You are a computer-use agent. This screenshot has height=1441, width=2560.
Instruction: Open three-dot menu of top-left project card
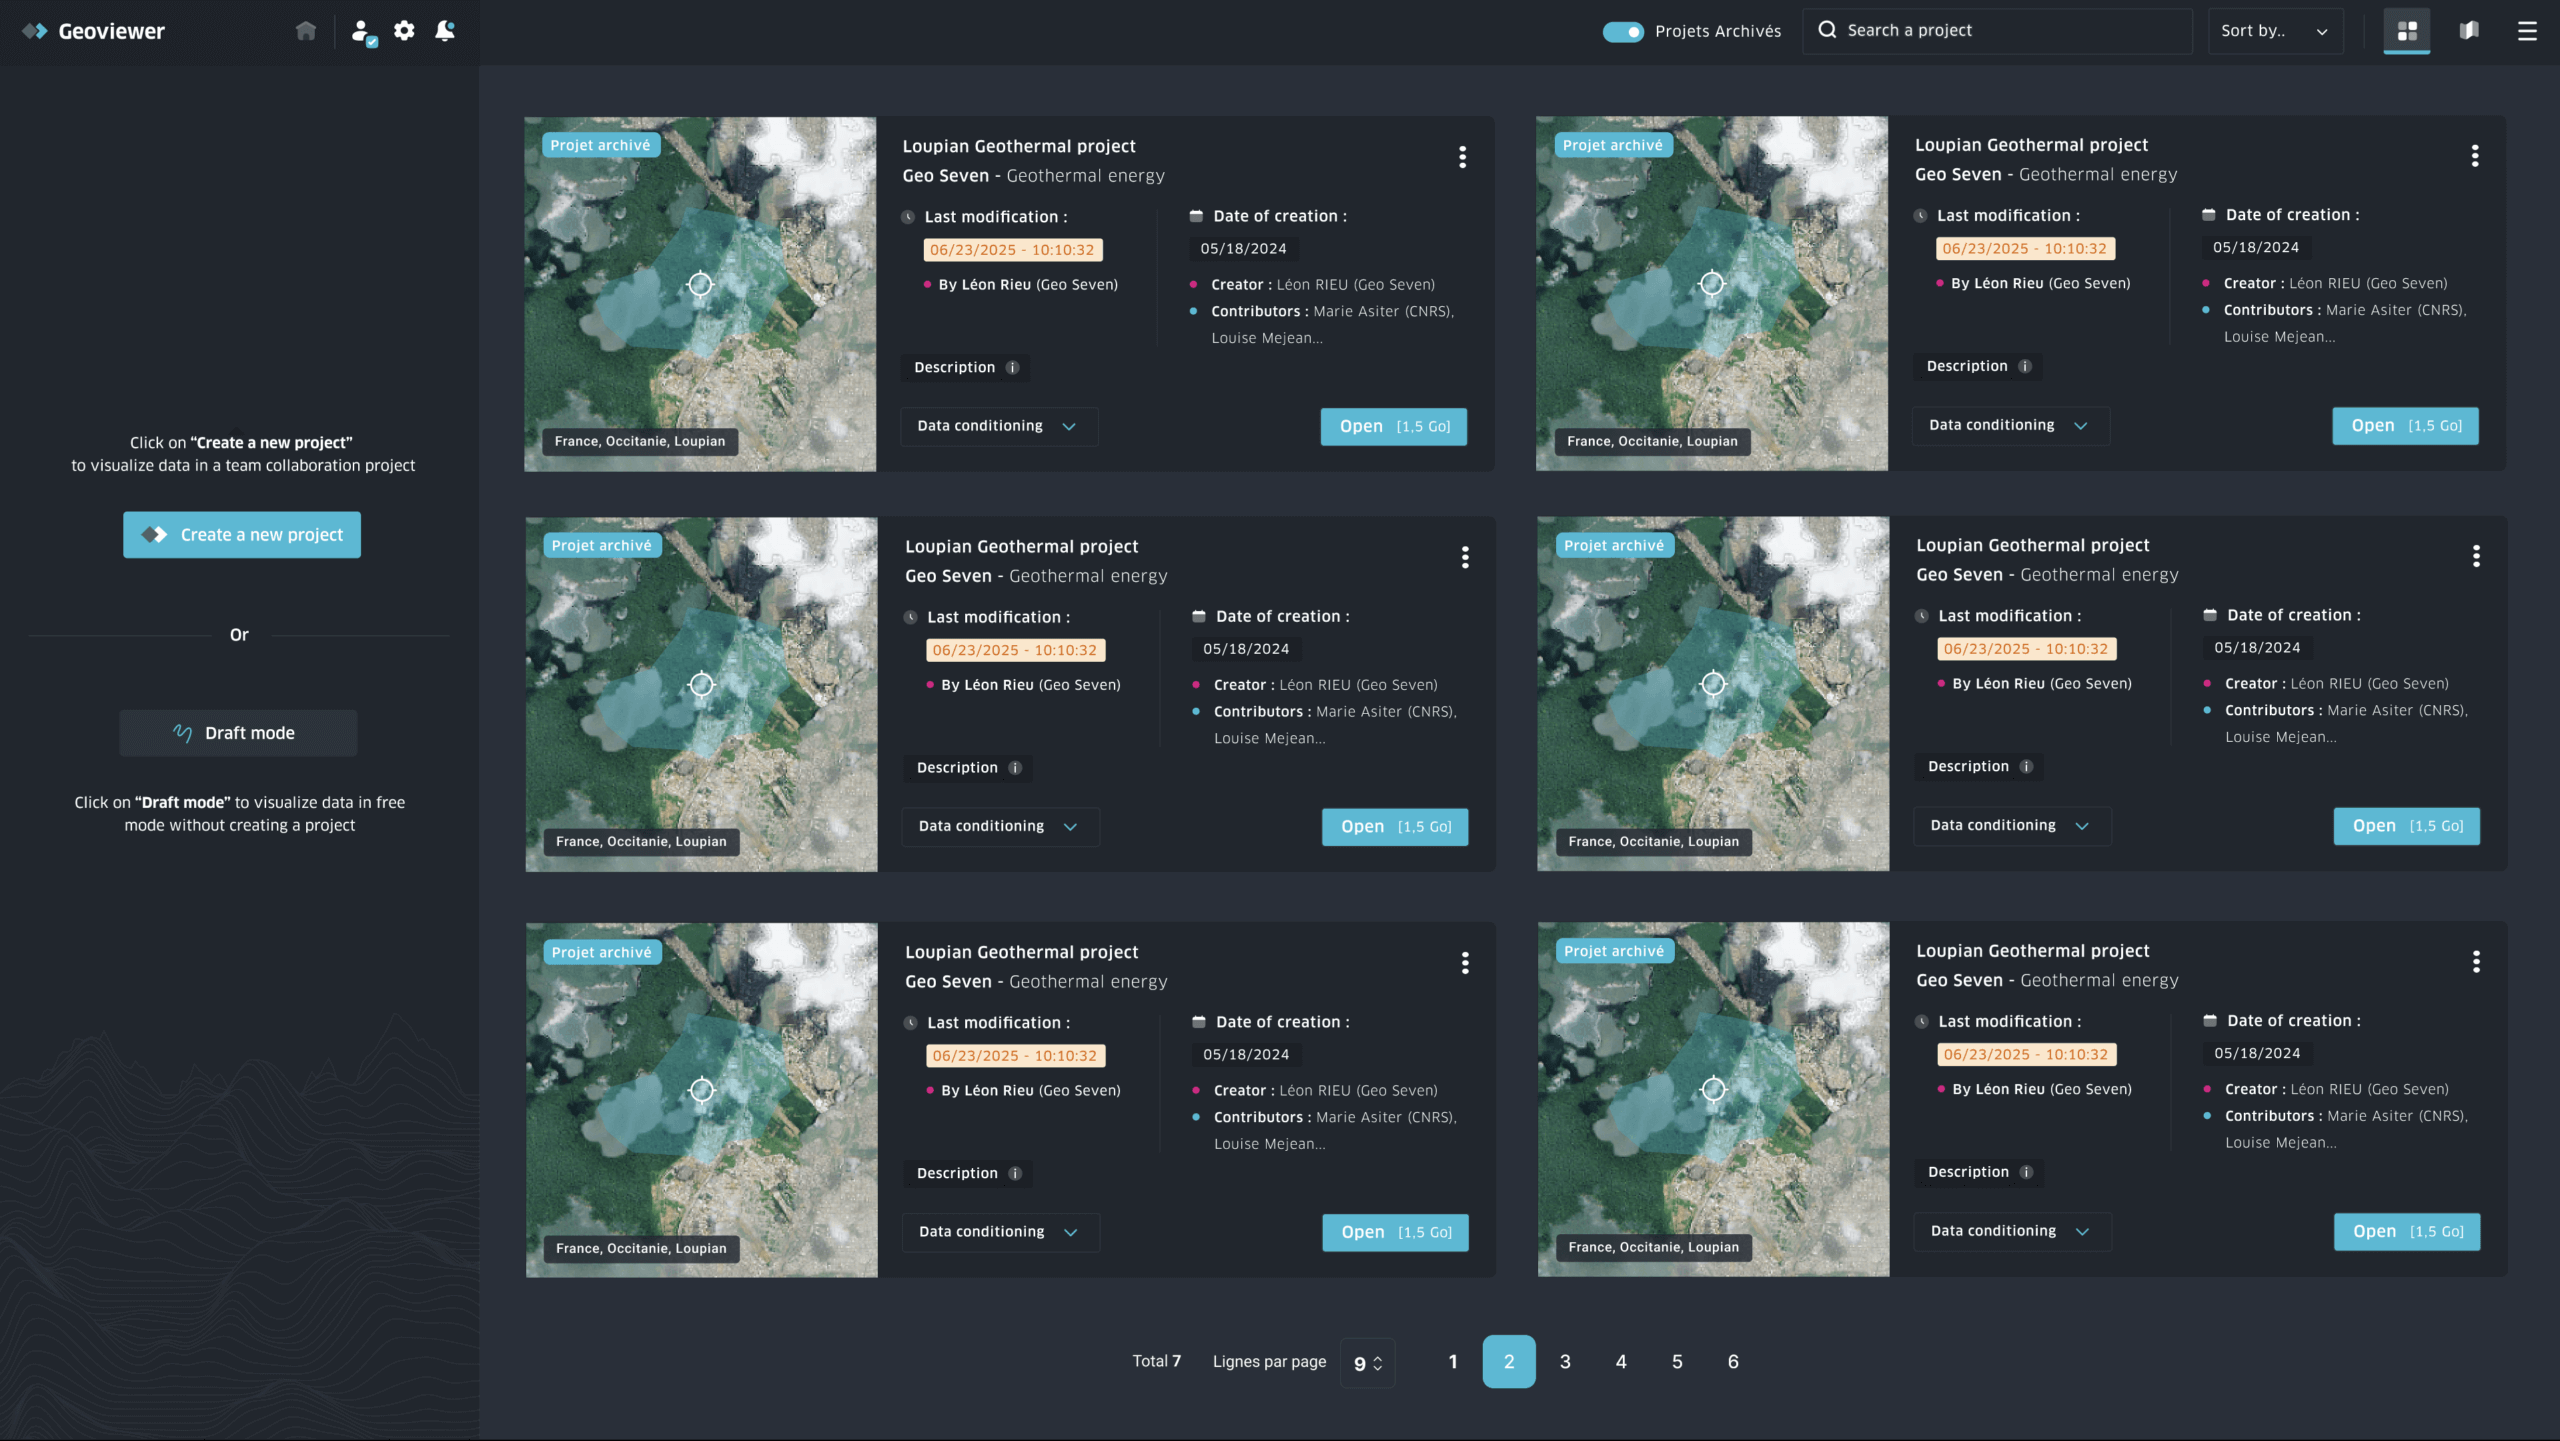pos(1462,157)
